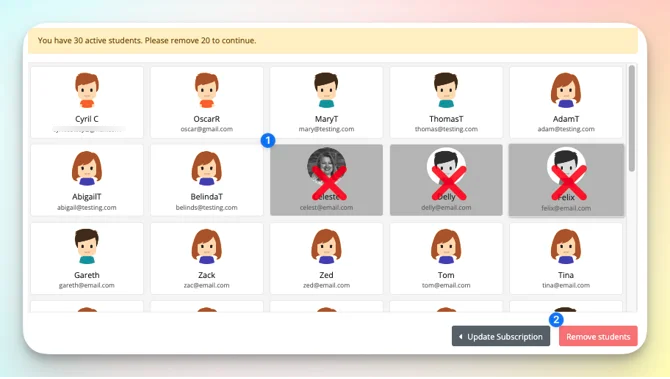Unmark Celeste from removal
The width and height of the screenshot is (670, 379).
[x=326, y=180]
